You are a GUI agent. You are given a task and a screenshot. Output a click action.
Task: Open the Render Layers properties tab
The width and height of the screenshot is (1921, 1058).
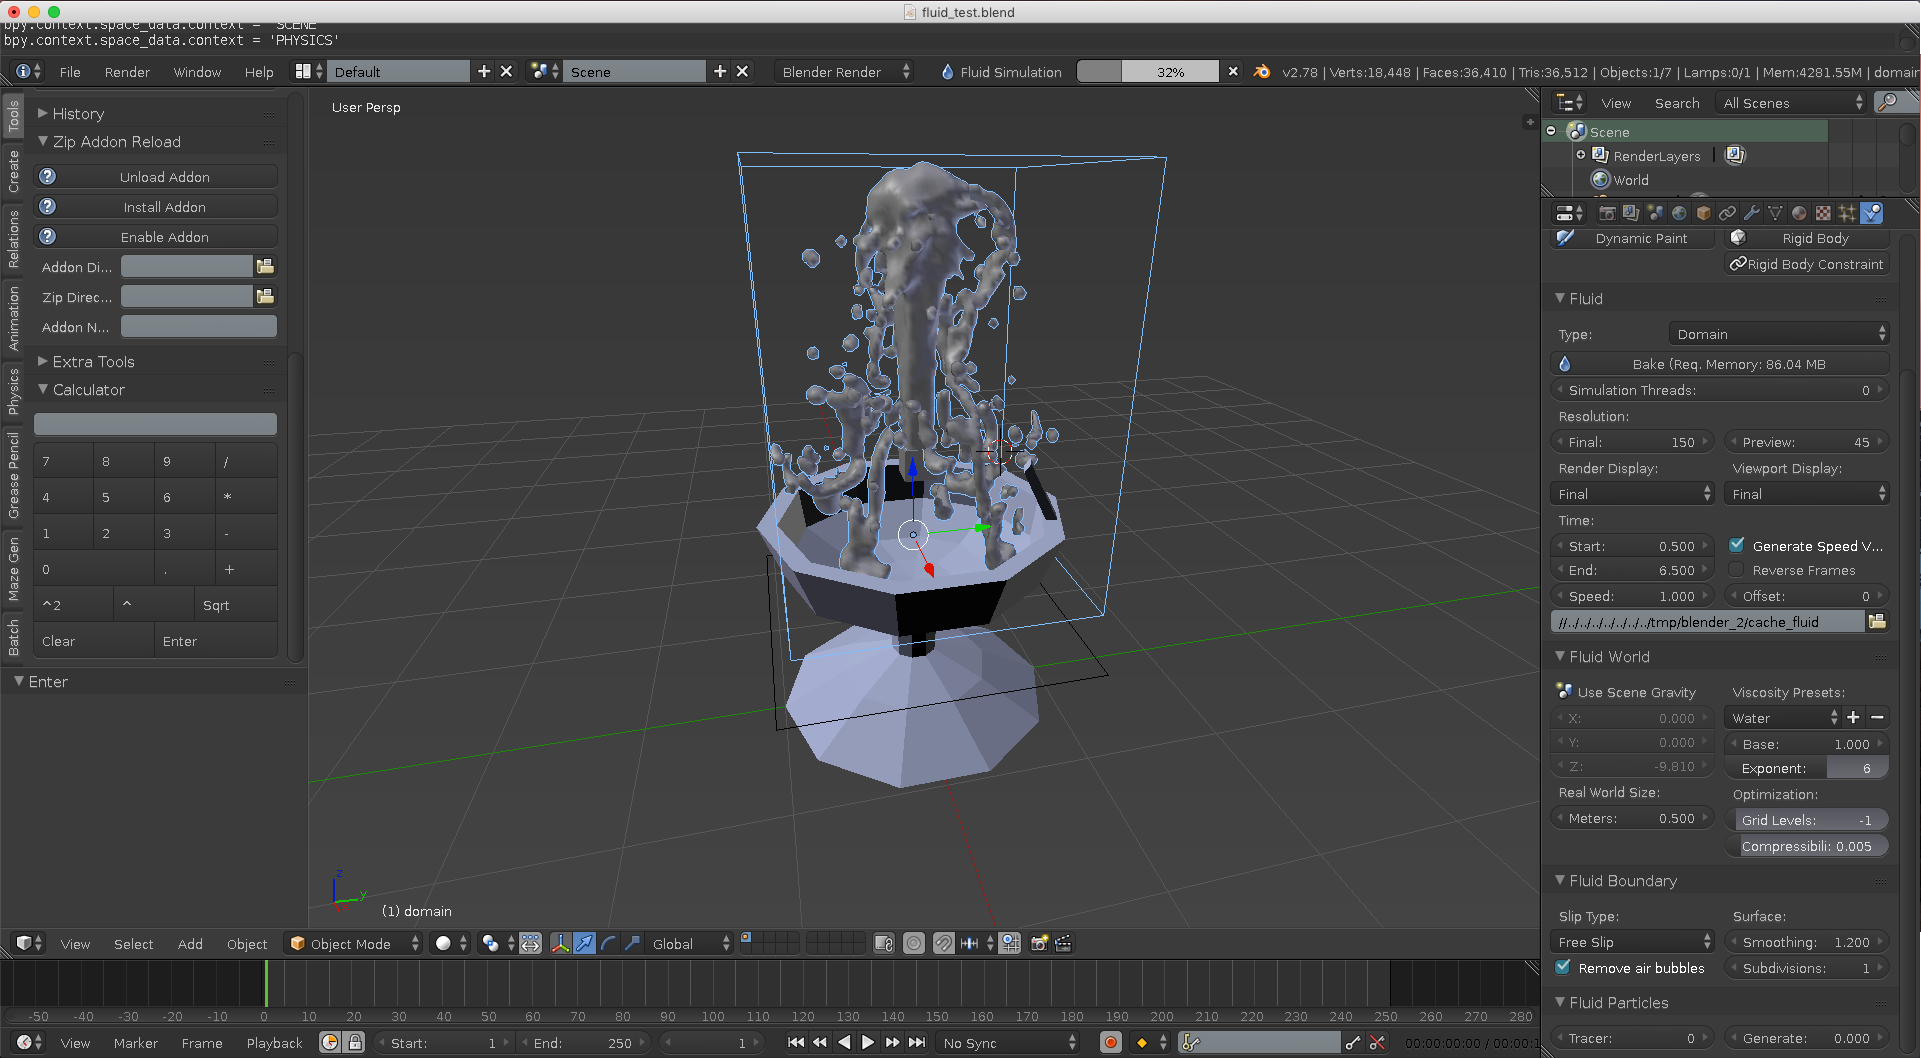(x=1631, y=213)
